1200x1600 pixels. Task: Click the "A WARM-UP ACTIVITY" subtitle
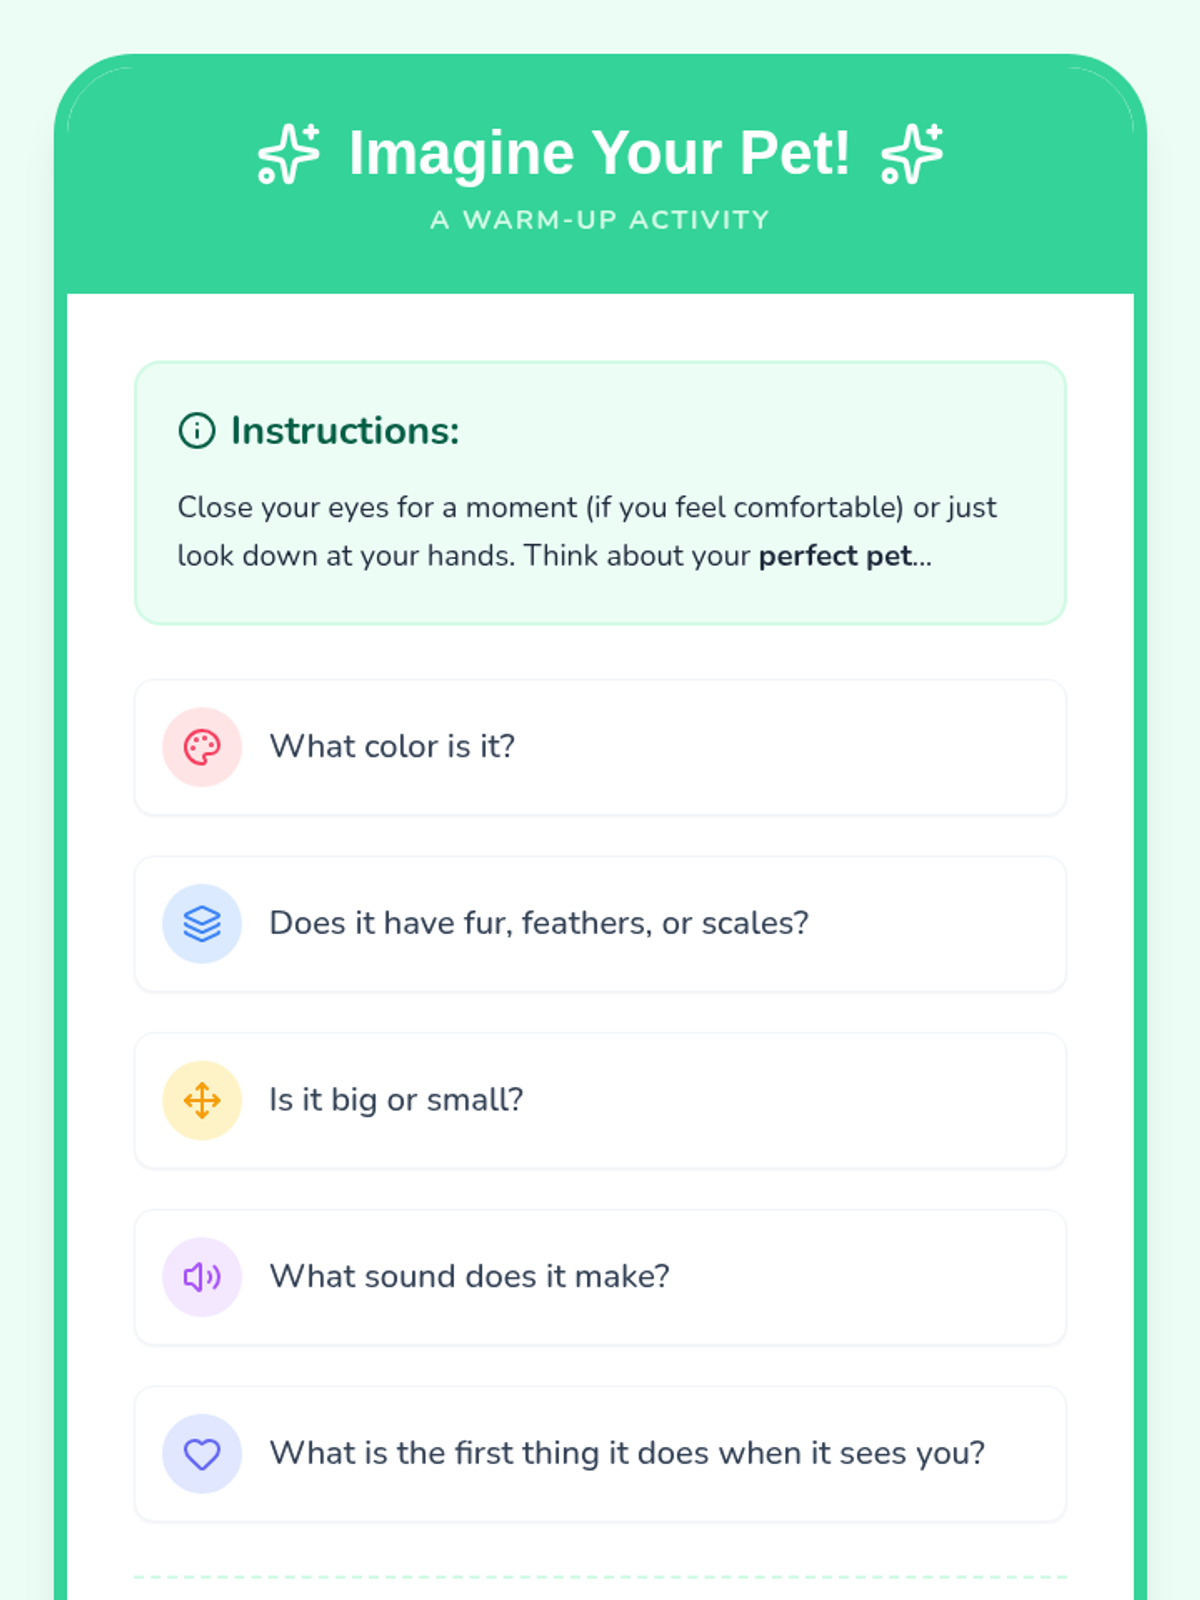(x=600, y=220)
